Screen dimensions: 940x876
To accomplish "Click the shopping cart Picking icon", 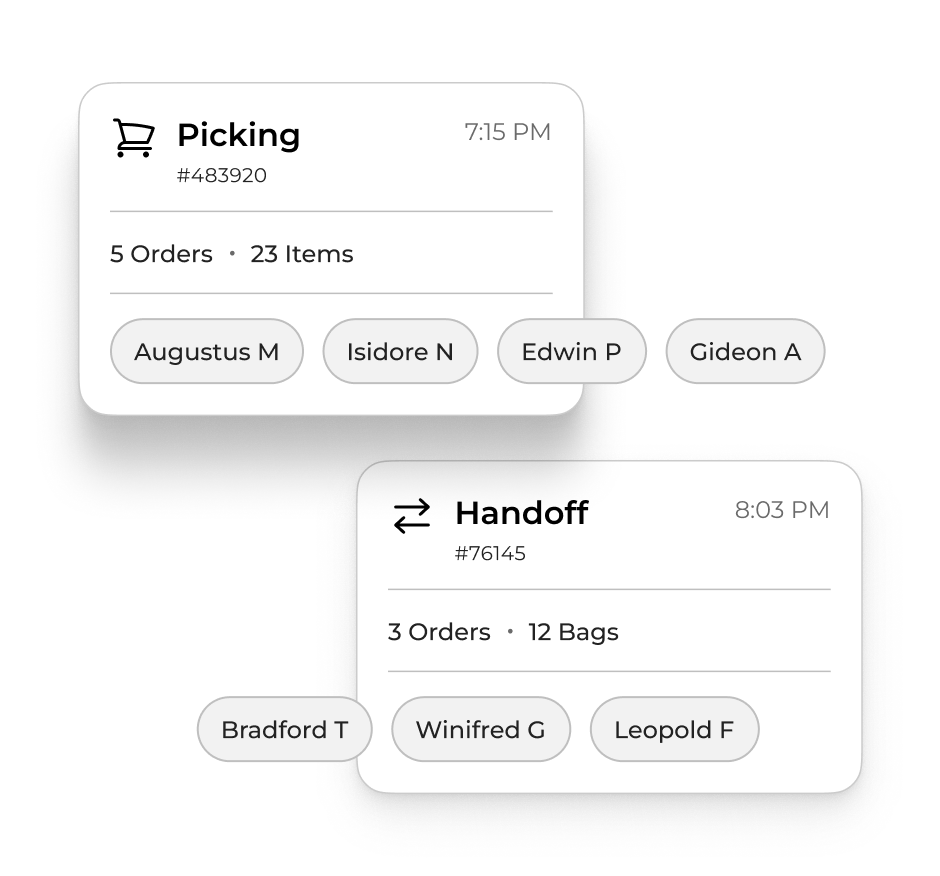I will (x=133, y=138).
